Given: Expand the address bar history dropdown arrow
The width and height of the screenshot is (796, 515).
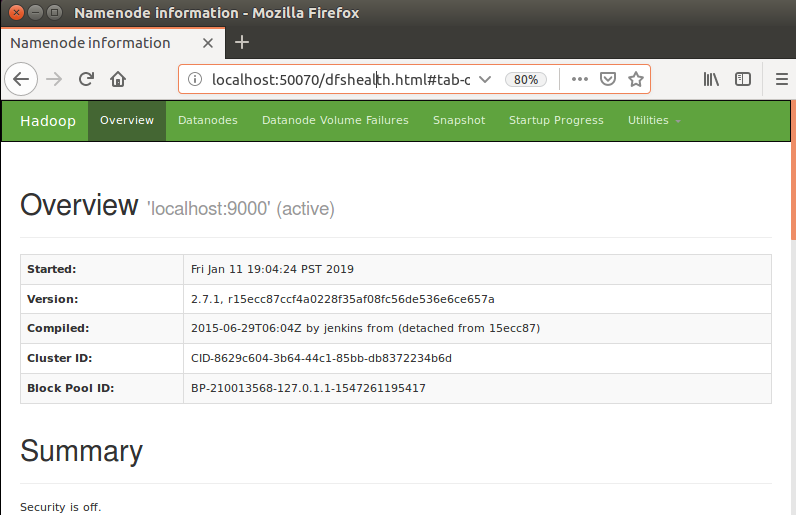Looking at the screenshot, I should 485,79.
